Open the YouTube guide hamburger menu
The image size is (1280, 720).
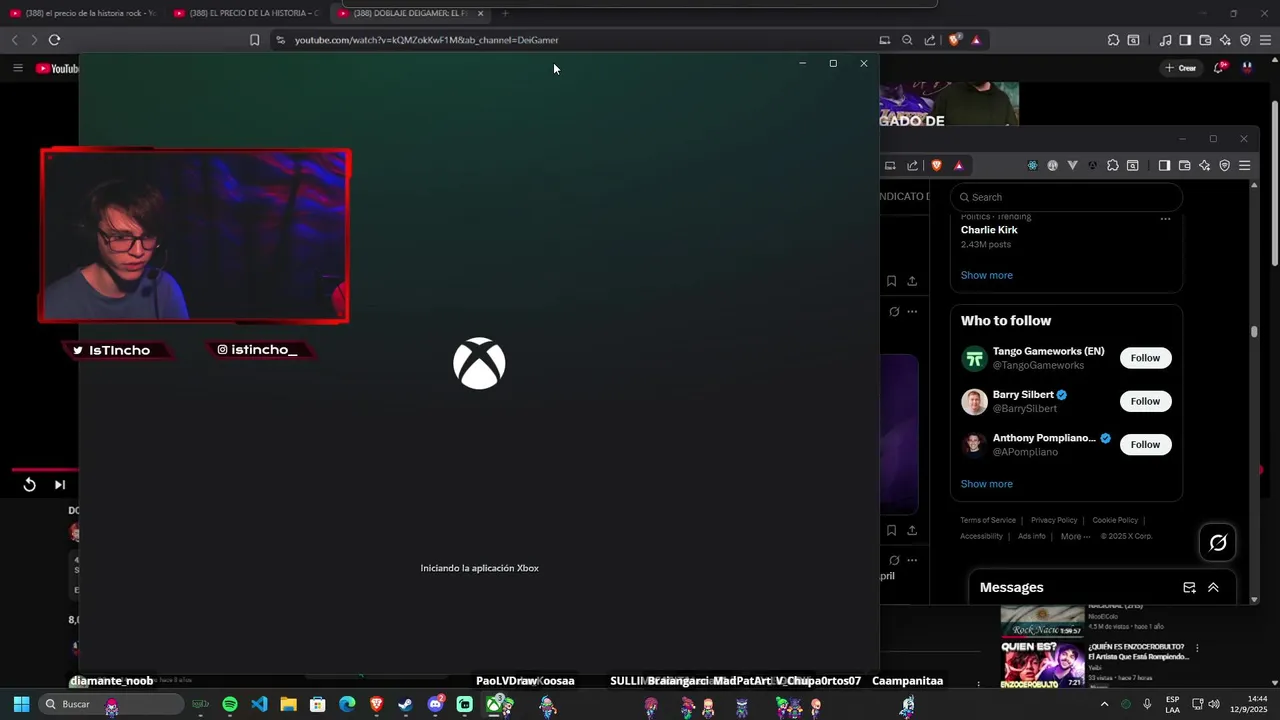pos(17,68)
